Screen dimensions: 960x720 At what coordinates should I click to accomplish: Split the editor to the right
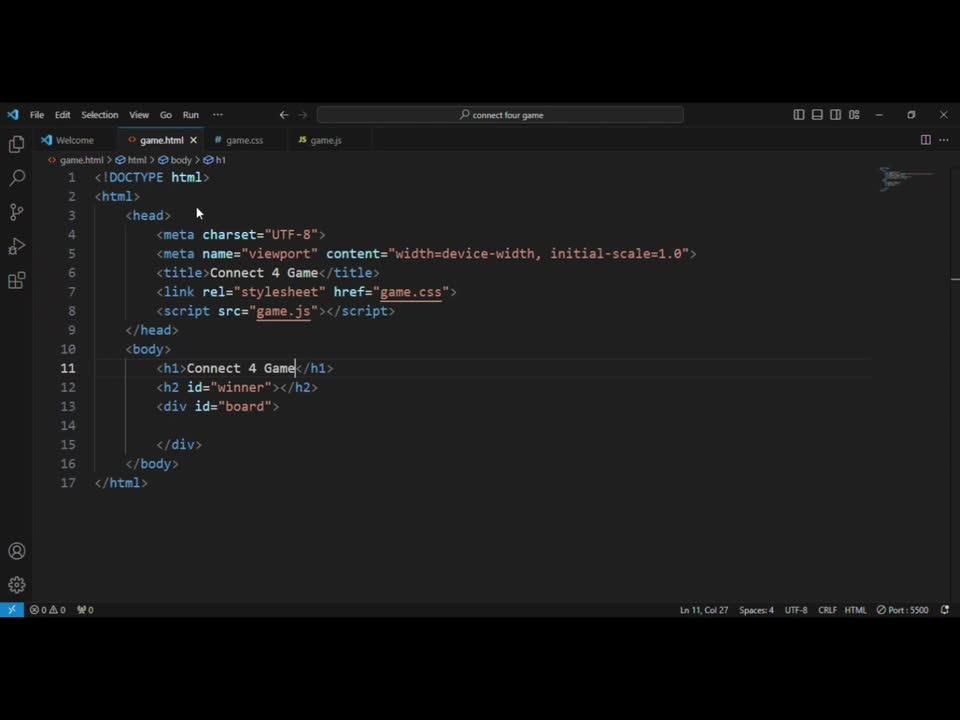click(926, 140)
